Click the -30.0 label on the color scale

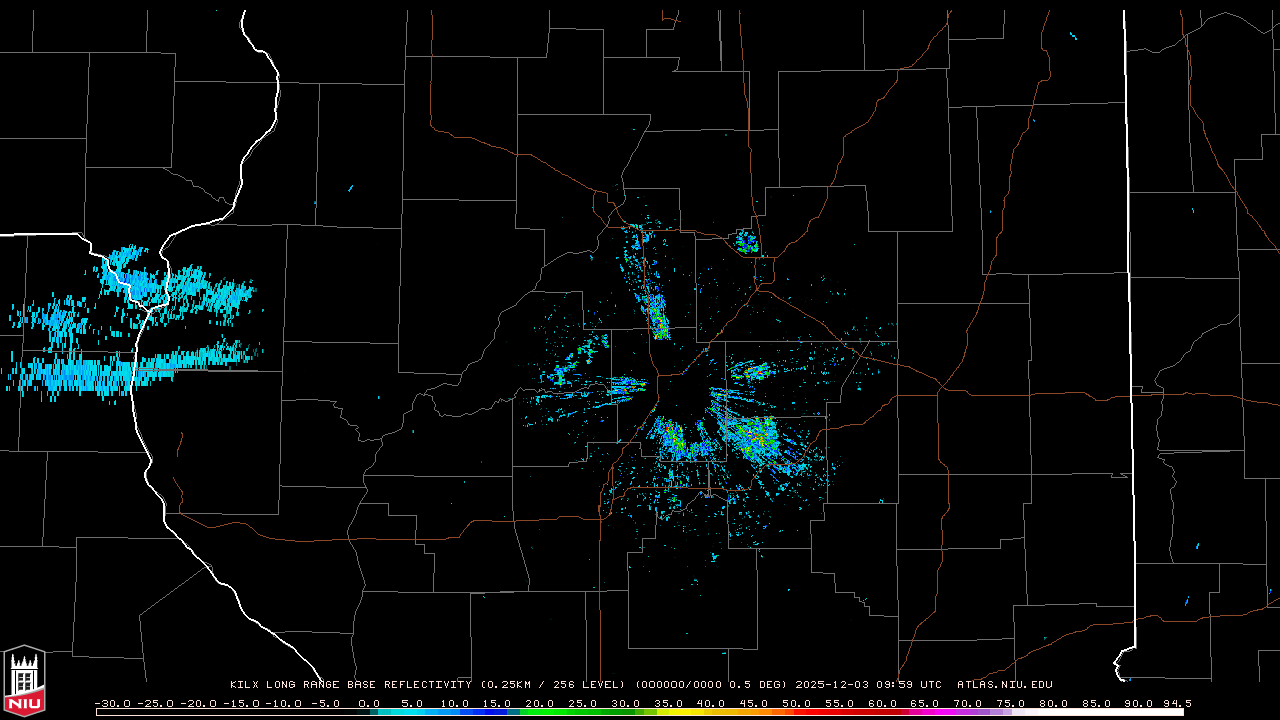point(112,703)
